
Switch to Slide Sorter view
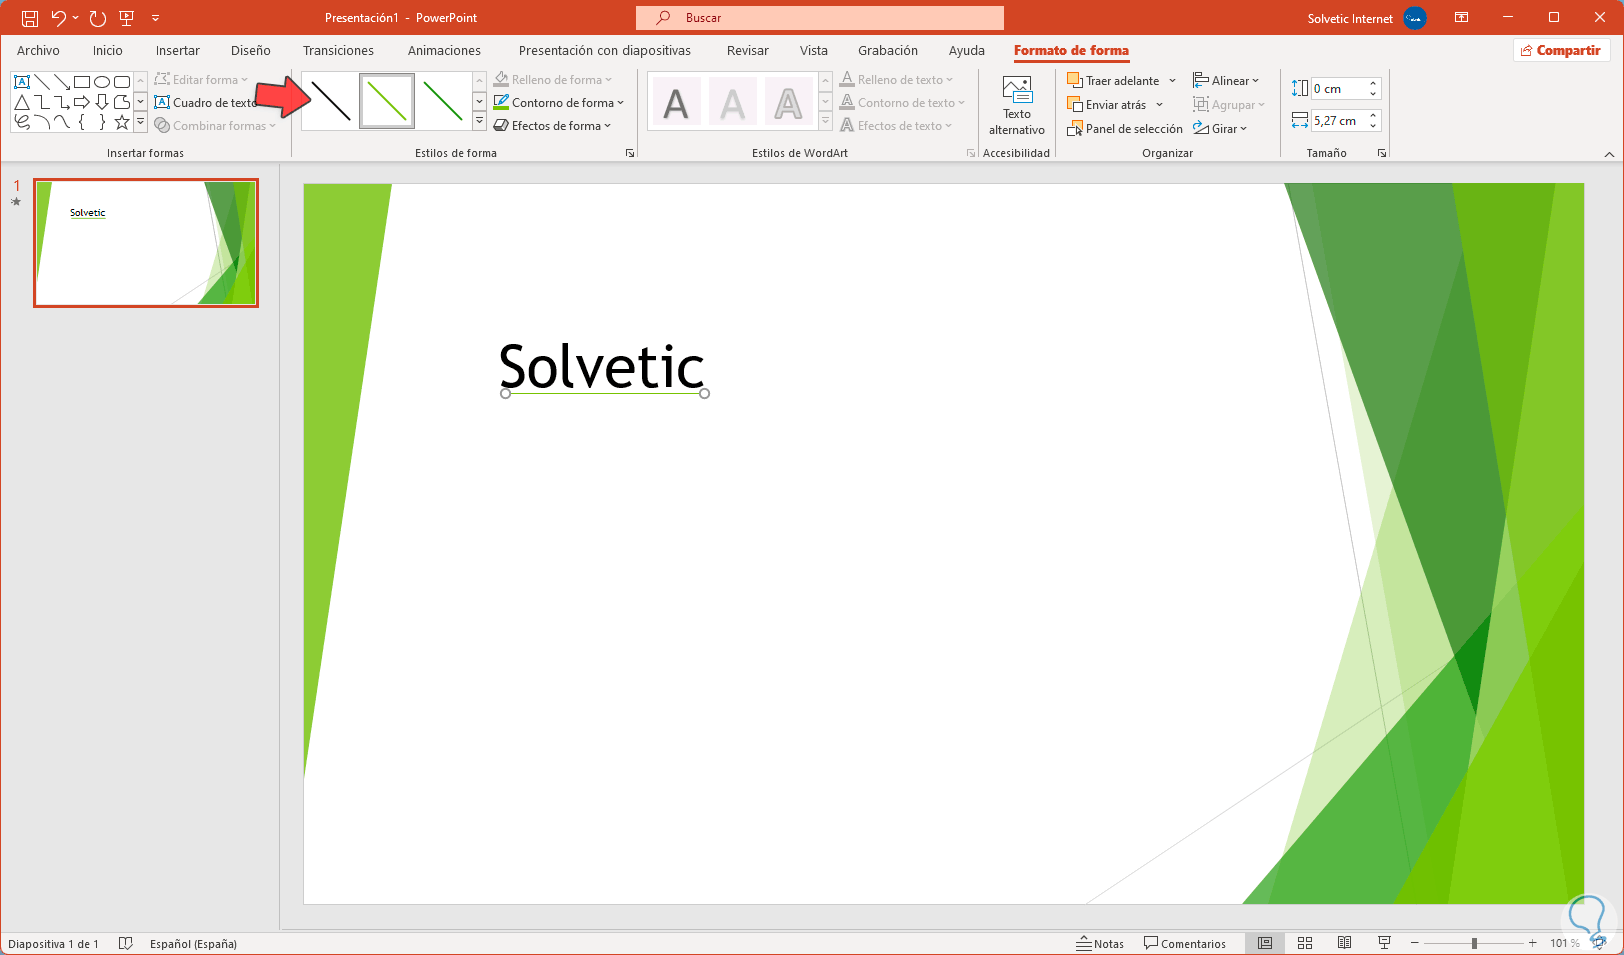click(x=1305, y=943)
